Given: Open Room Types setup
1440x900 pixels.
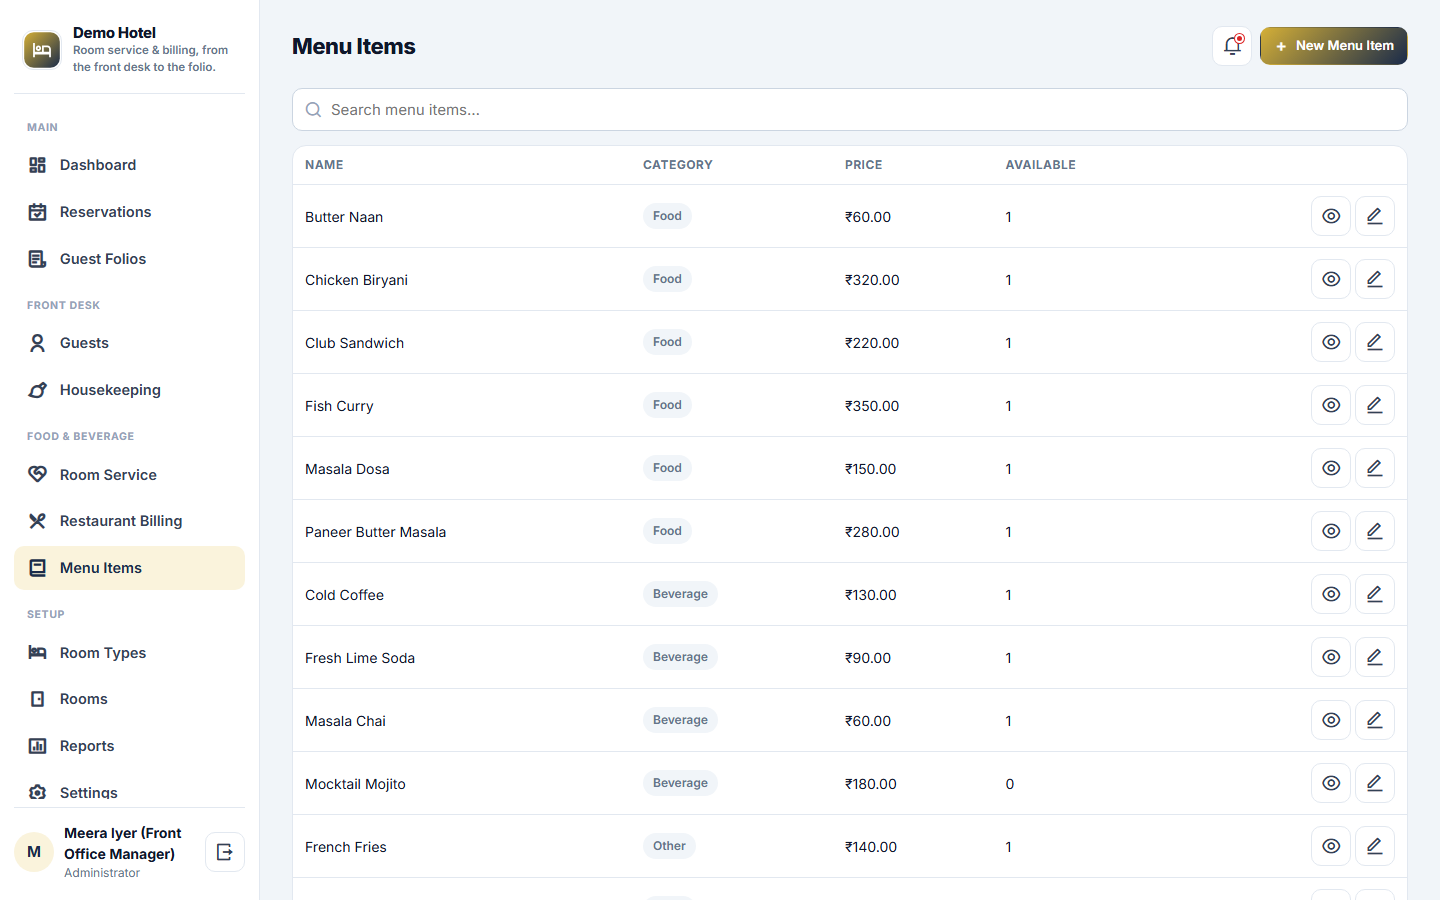Looking at the screenshot, I should tap(129, 653).
